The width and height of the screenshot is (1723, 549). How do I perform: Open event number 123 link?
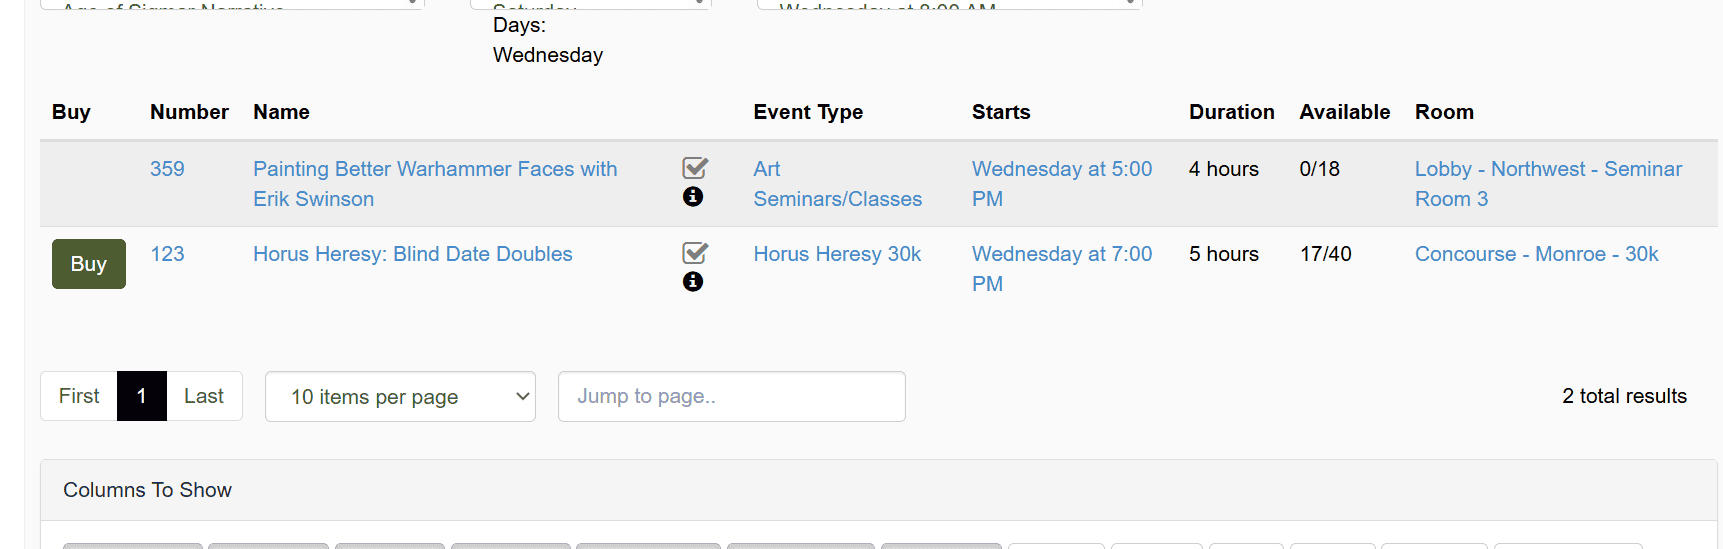167,254
